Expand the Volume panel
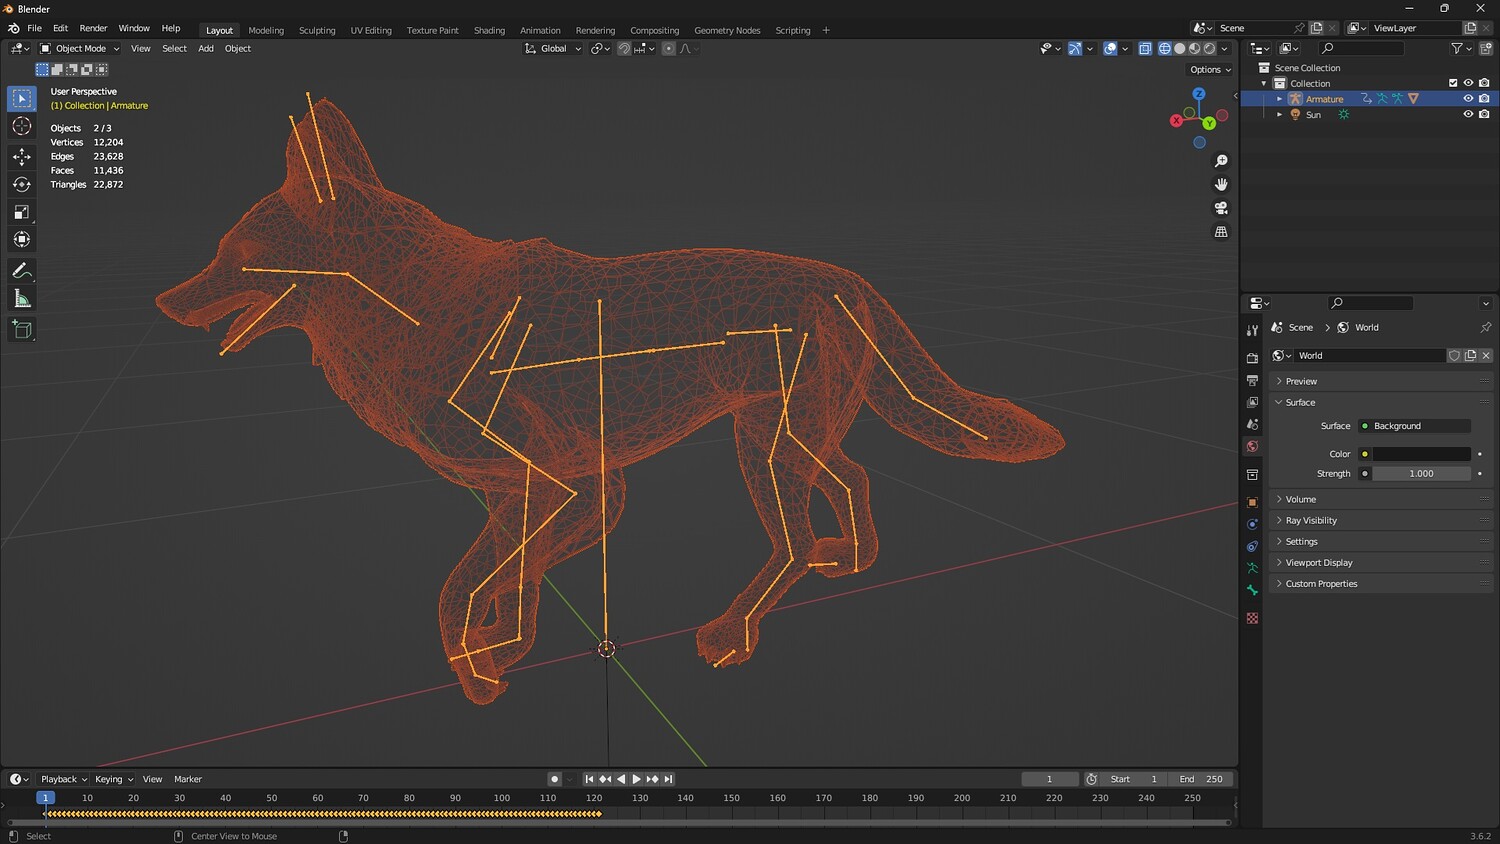Image resolution: width=1500 pixels, height=844 pixels. [x=1300, y=499]
